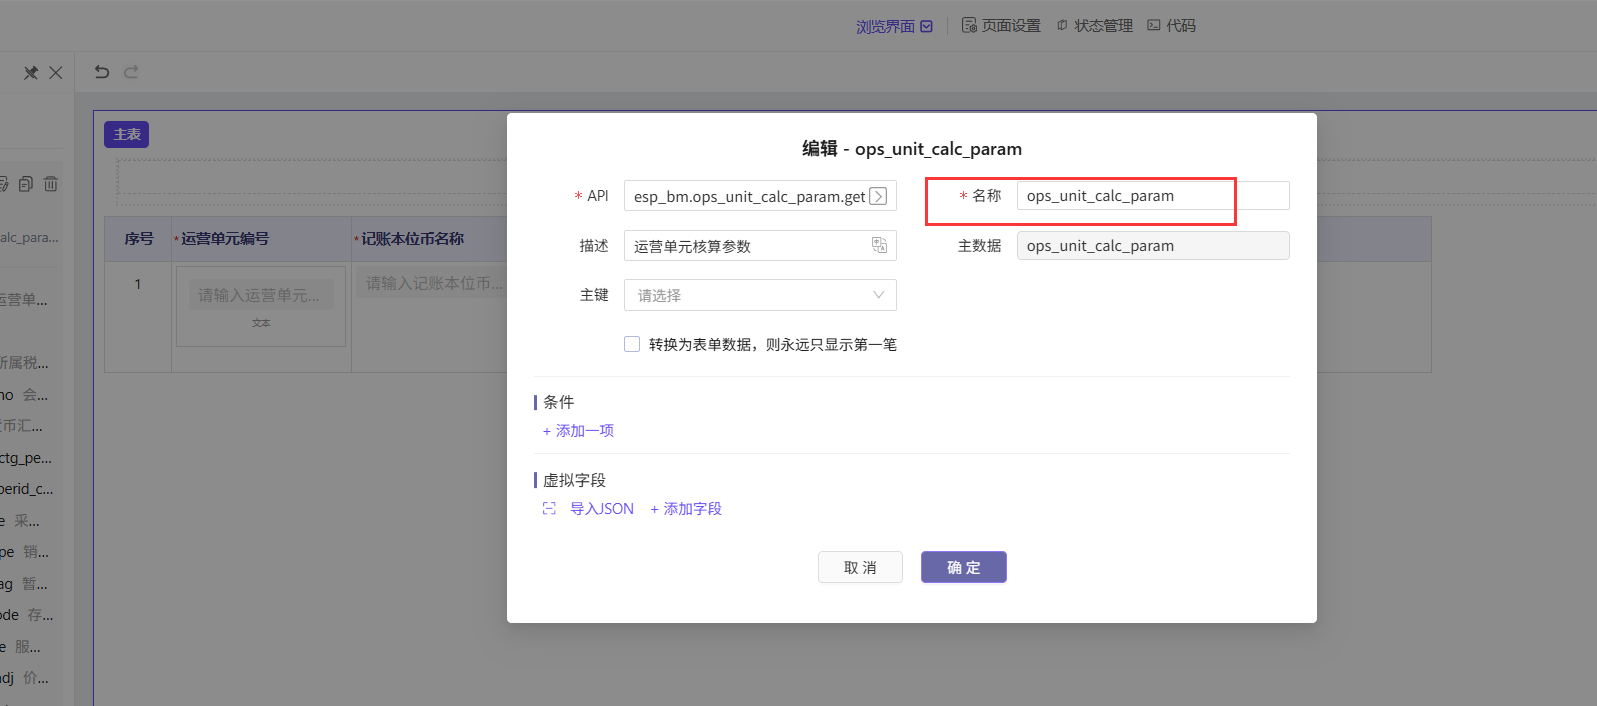Select left panel item ending 所属税...
Image resolution: width=1597 pixels, height=706 pixels.
tap(24, 363)
